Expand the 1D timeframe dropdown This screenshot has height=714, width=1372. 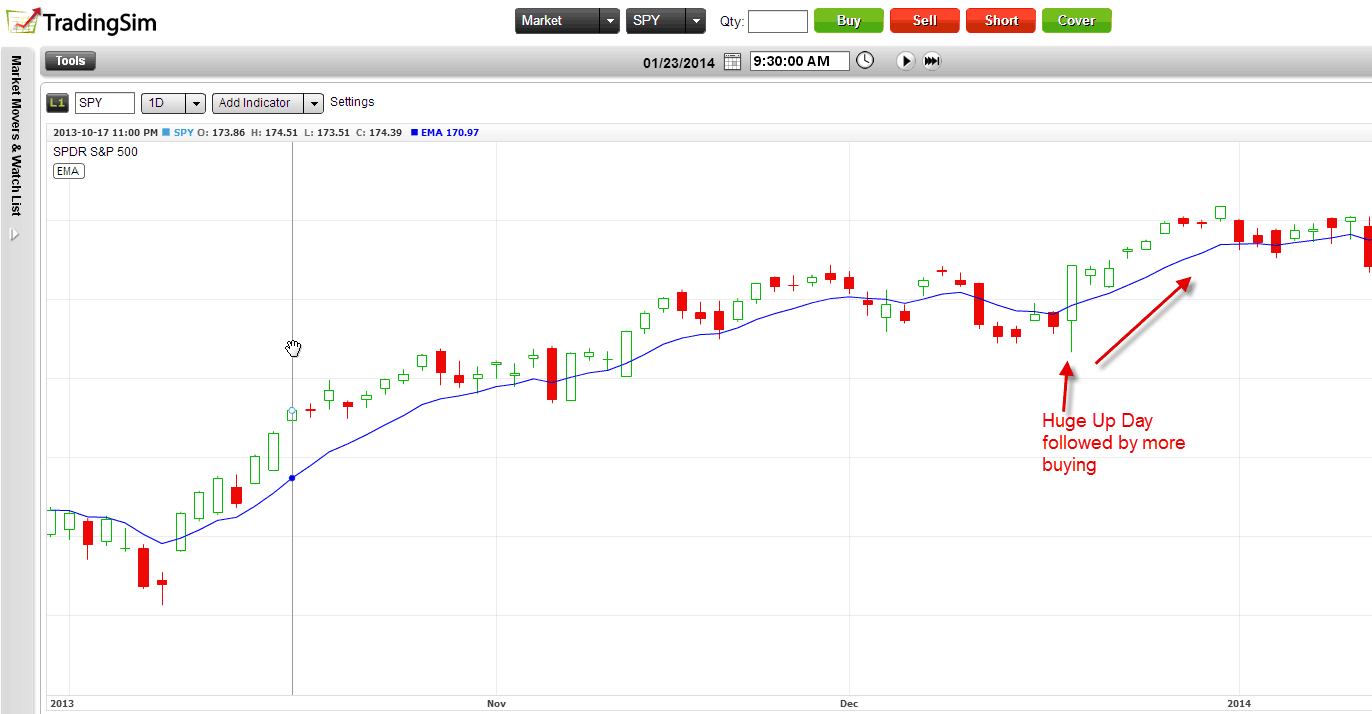tap(195, 103)
